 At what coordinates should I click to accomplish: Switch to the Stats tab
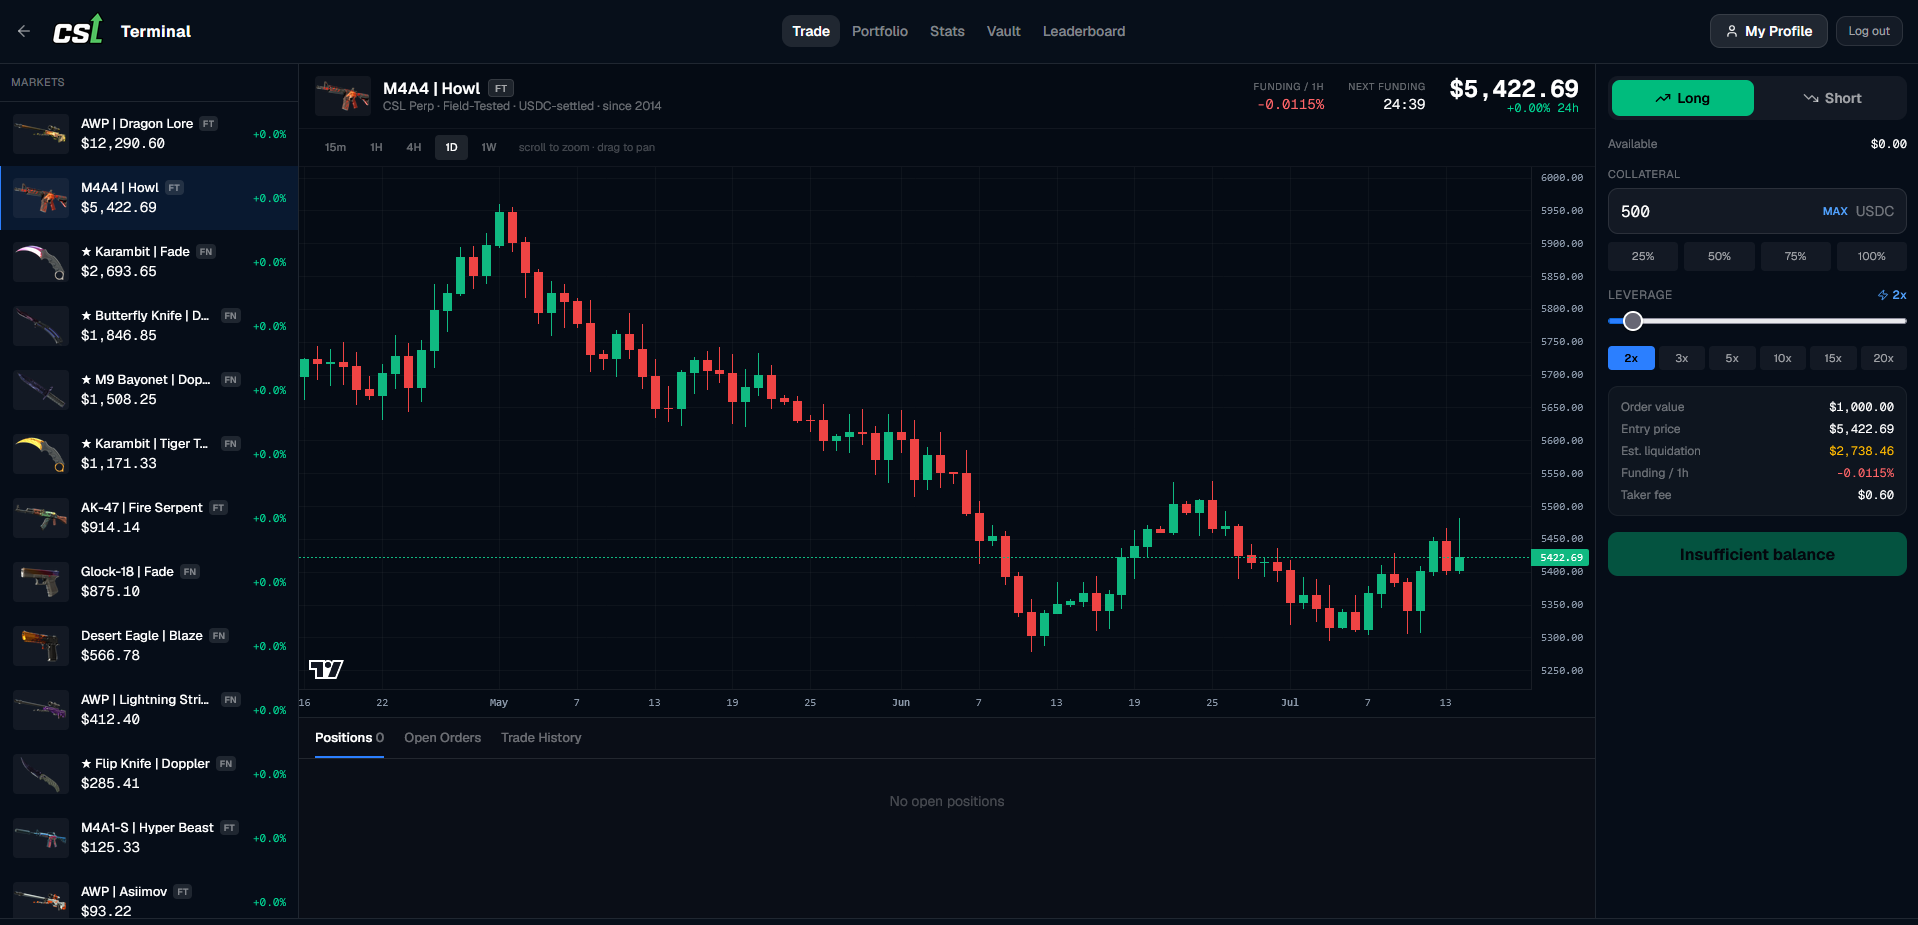(x=947, y=31)
